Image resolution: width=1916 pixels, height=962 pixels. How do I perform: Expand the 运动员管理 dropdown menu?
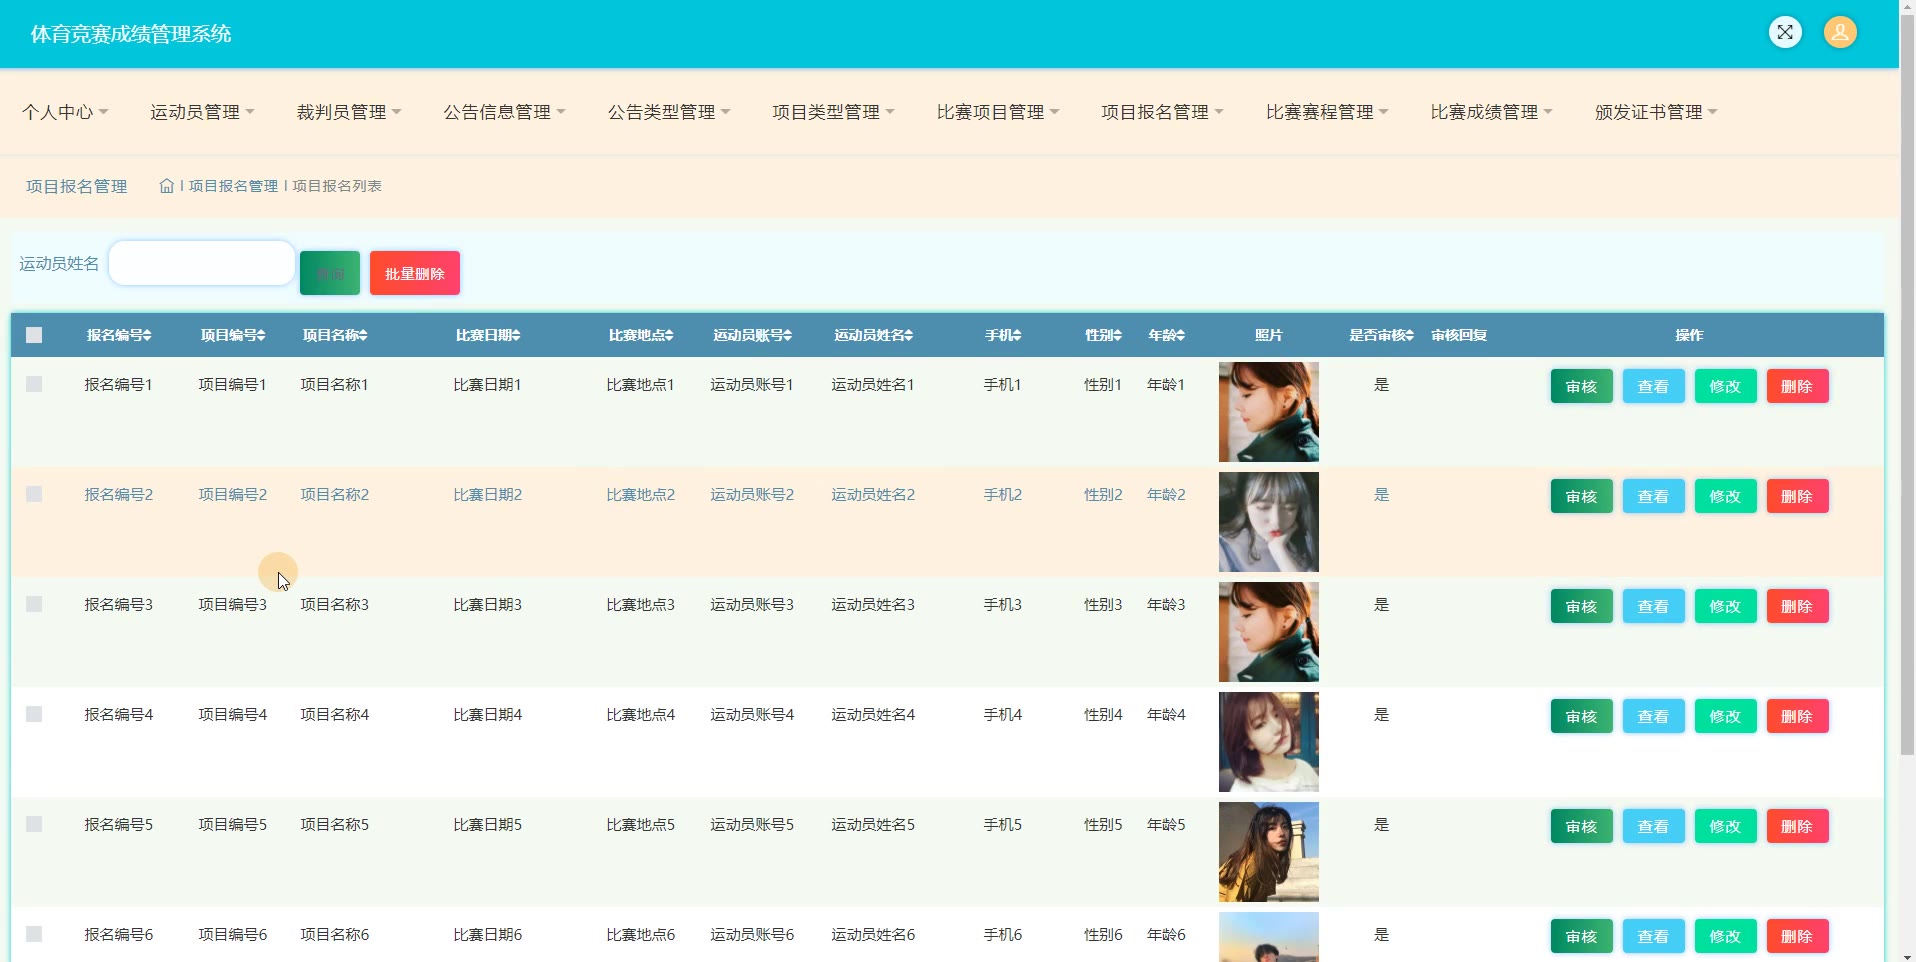pos(202,112)
